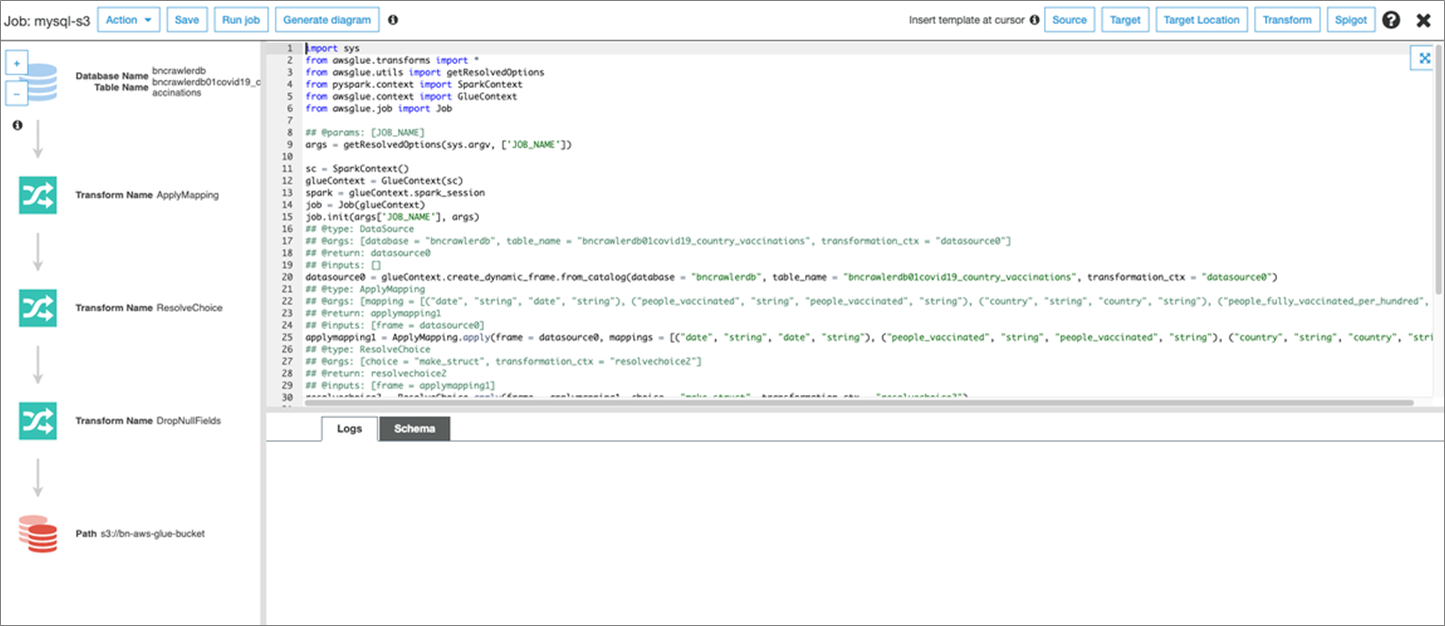Open the Action dropdown menu
1445x626 pixels.
tap(128, 19)
